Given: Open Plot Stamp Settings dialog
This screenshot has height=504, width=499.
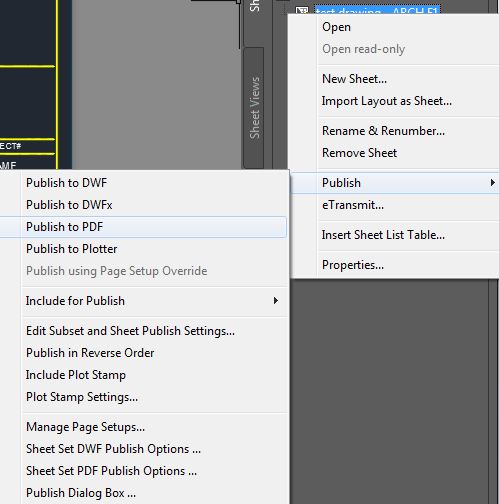Looking at the screenshot, I should point(143,397).
